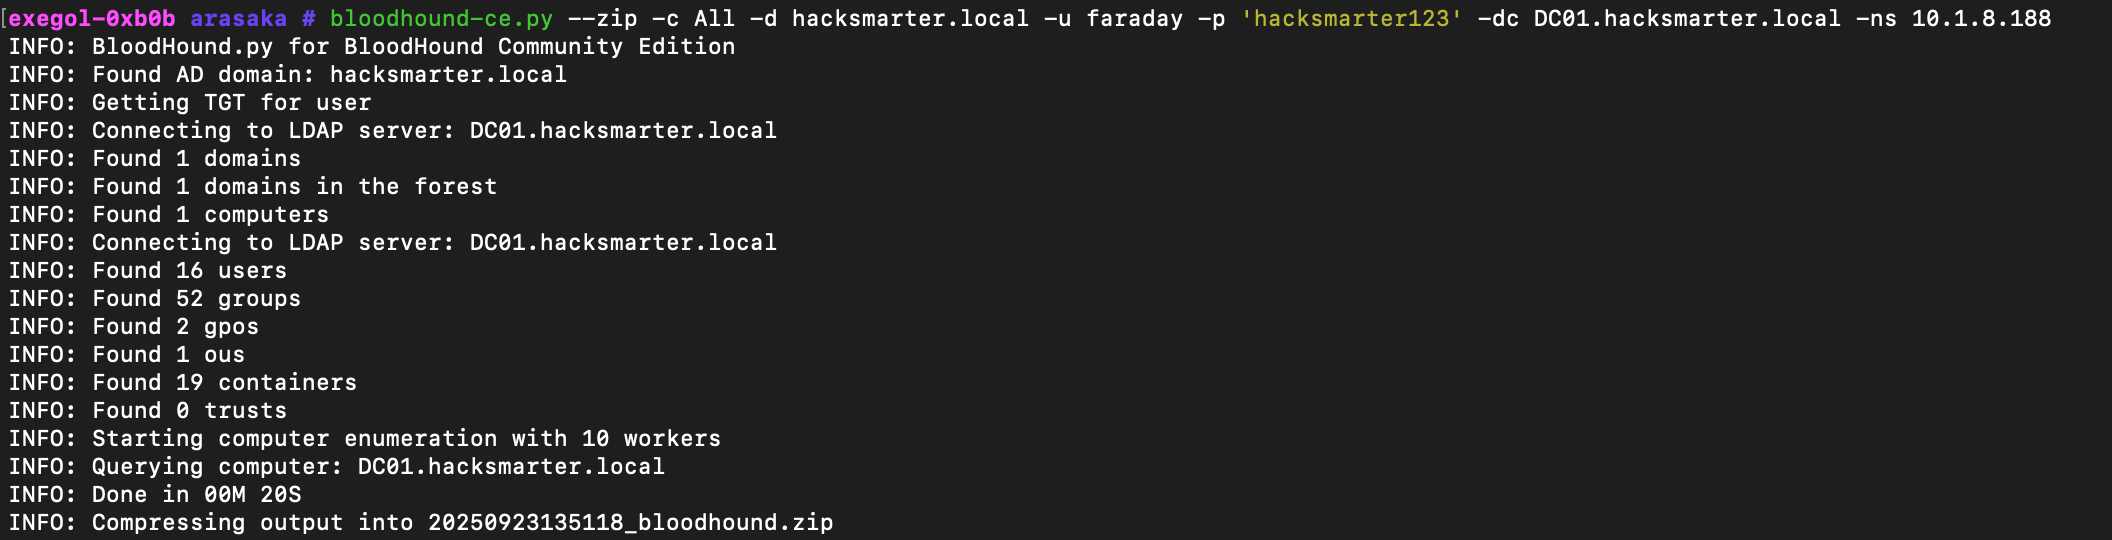Click the bloodhound-ce.py command name
Screen dimensions: 2112x540
[x=441, y=19]
